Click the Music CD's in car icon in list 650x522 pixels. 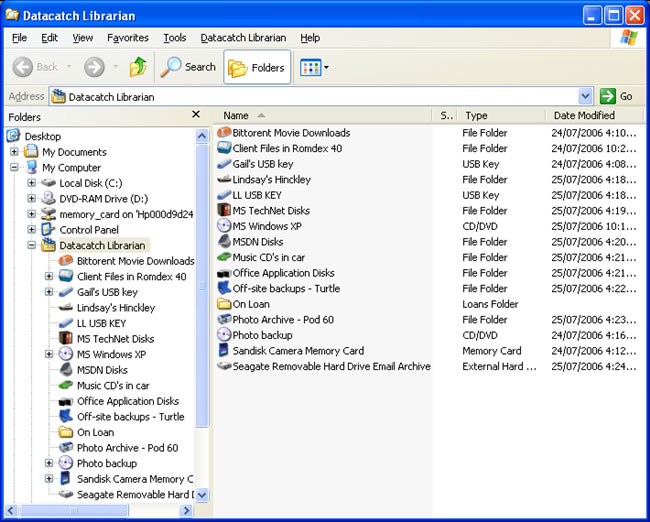click(x=224, y=257)
